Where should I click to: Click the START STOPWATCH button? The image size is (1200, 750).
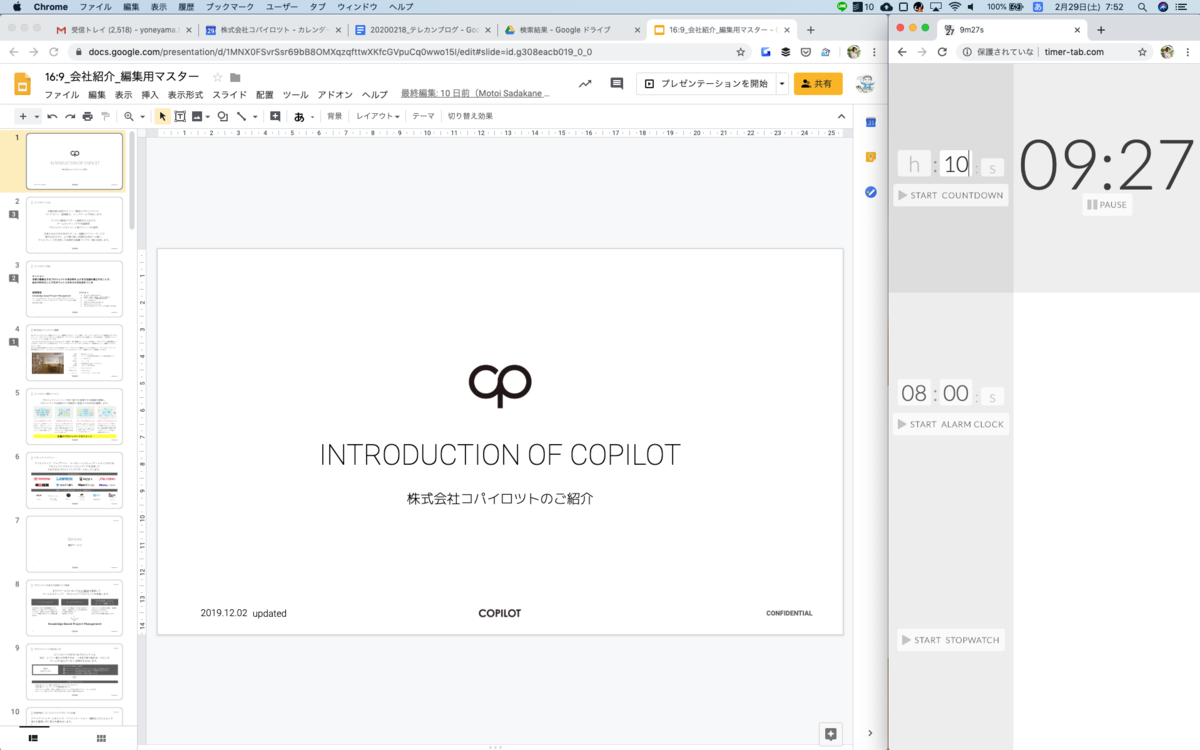click(x=950, y=640)
